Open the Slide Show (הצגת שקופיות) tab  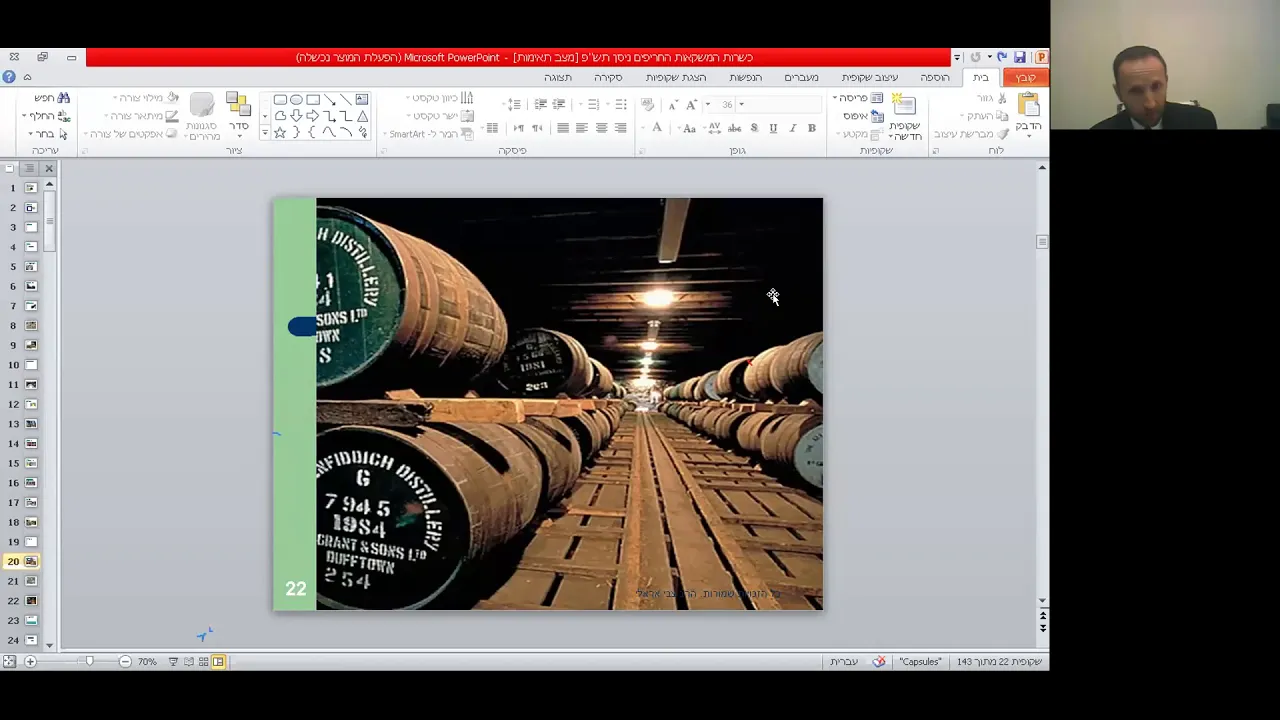coord(676,77)
